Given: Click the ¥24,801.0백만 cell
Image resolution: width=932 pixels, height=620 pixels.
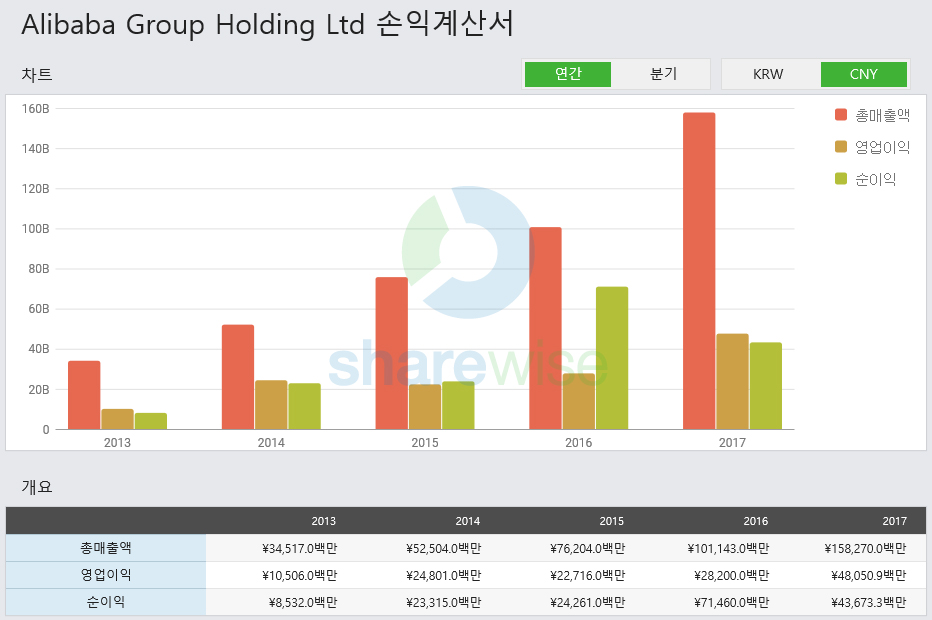Looking at the screenshot, I should tap(443, 575).
